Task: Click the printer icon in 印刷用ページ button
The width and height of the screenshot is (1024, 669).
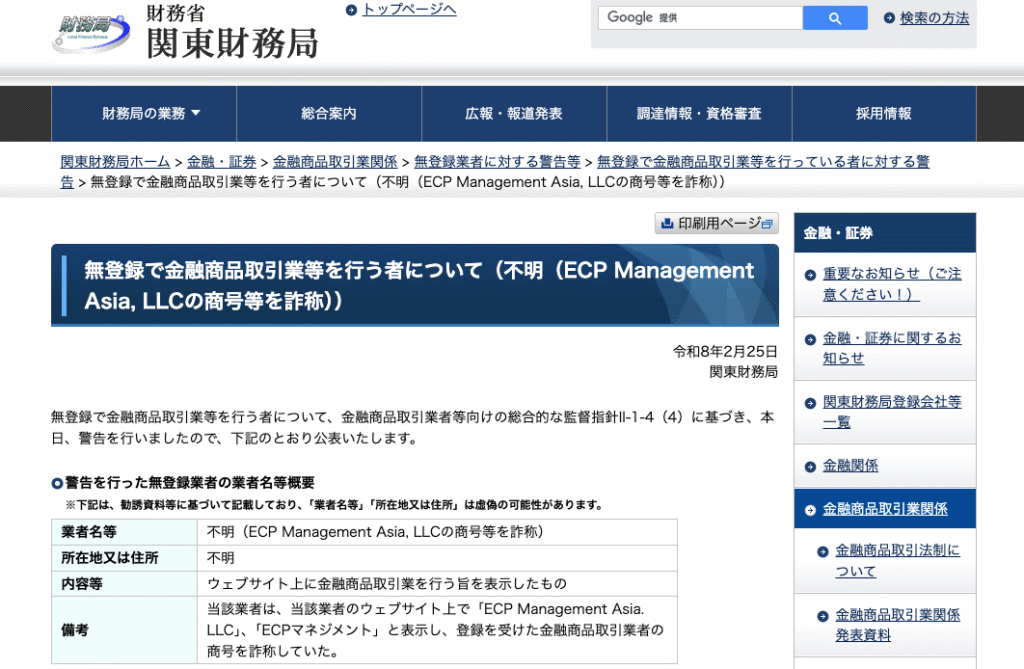Action: pos(667,223)
